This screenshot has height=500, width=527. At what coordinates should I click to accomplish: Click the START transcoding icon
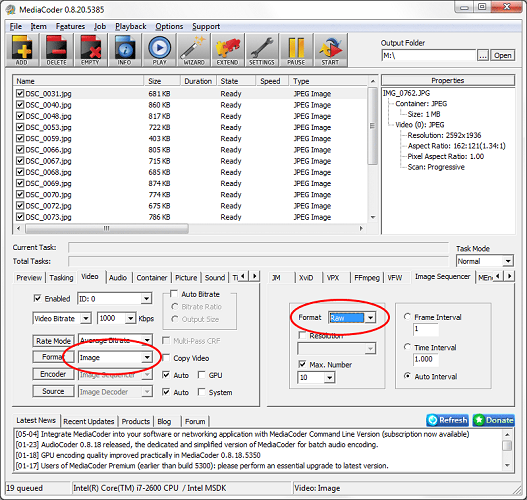(330, 50)
